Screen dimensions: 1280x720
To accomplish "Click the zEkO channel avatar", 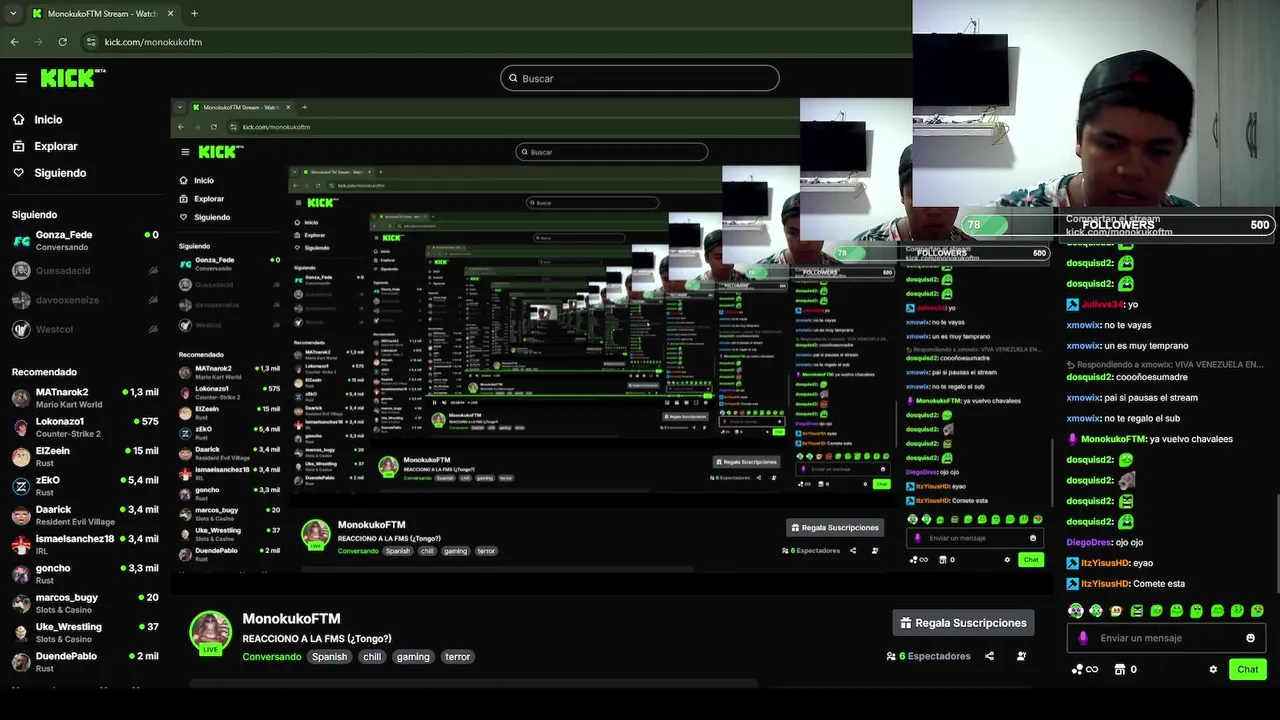I will pyautogui.click(x=21, y=486).
